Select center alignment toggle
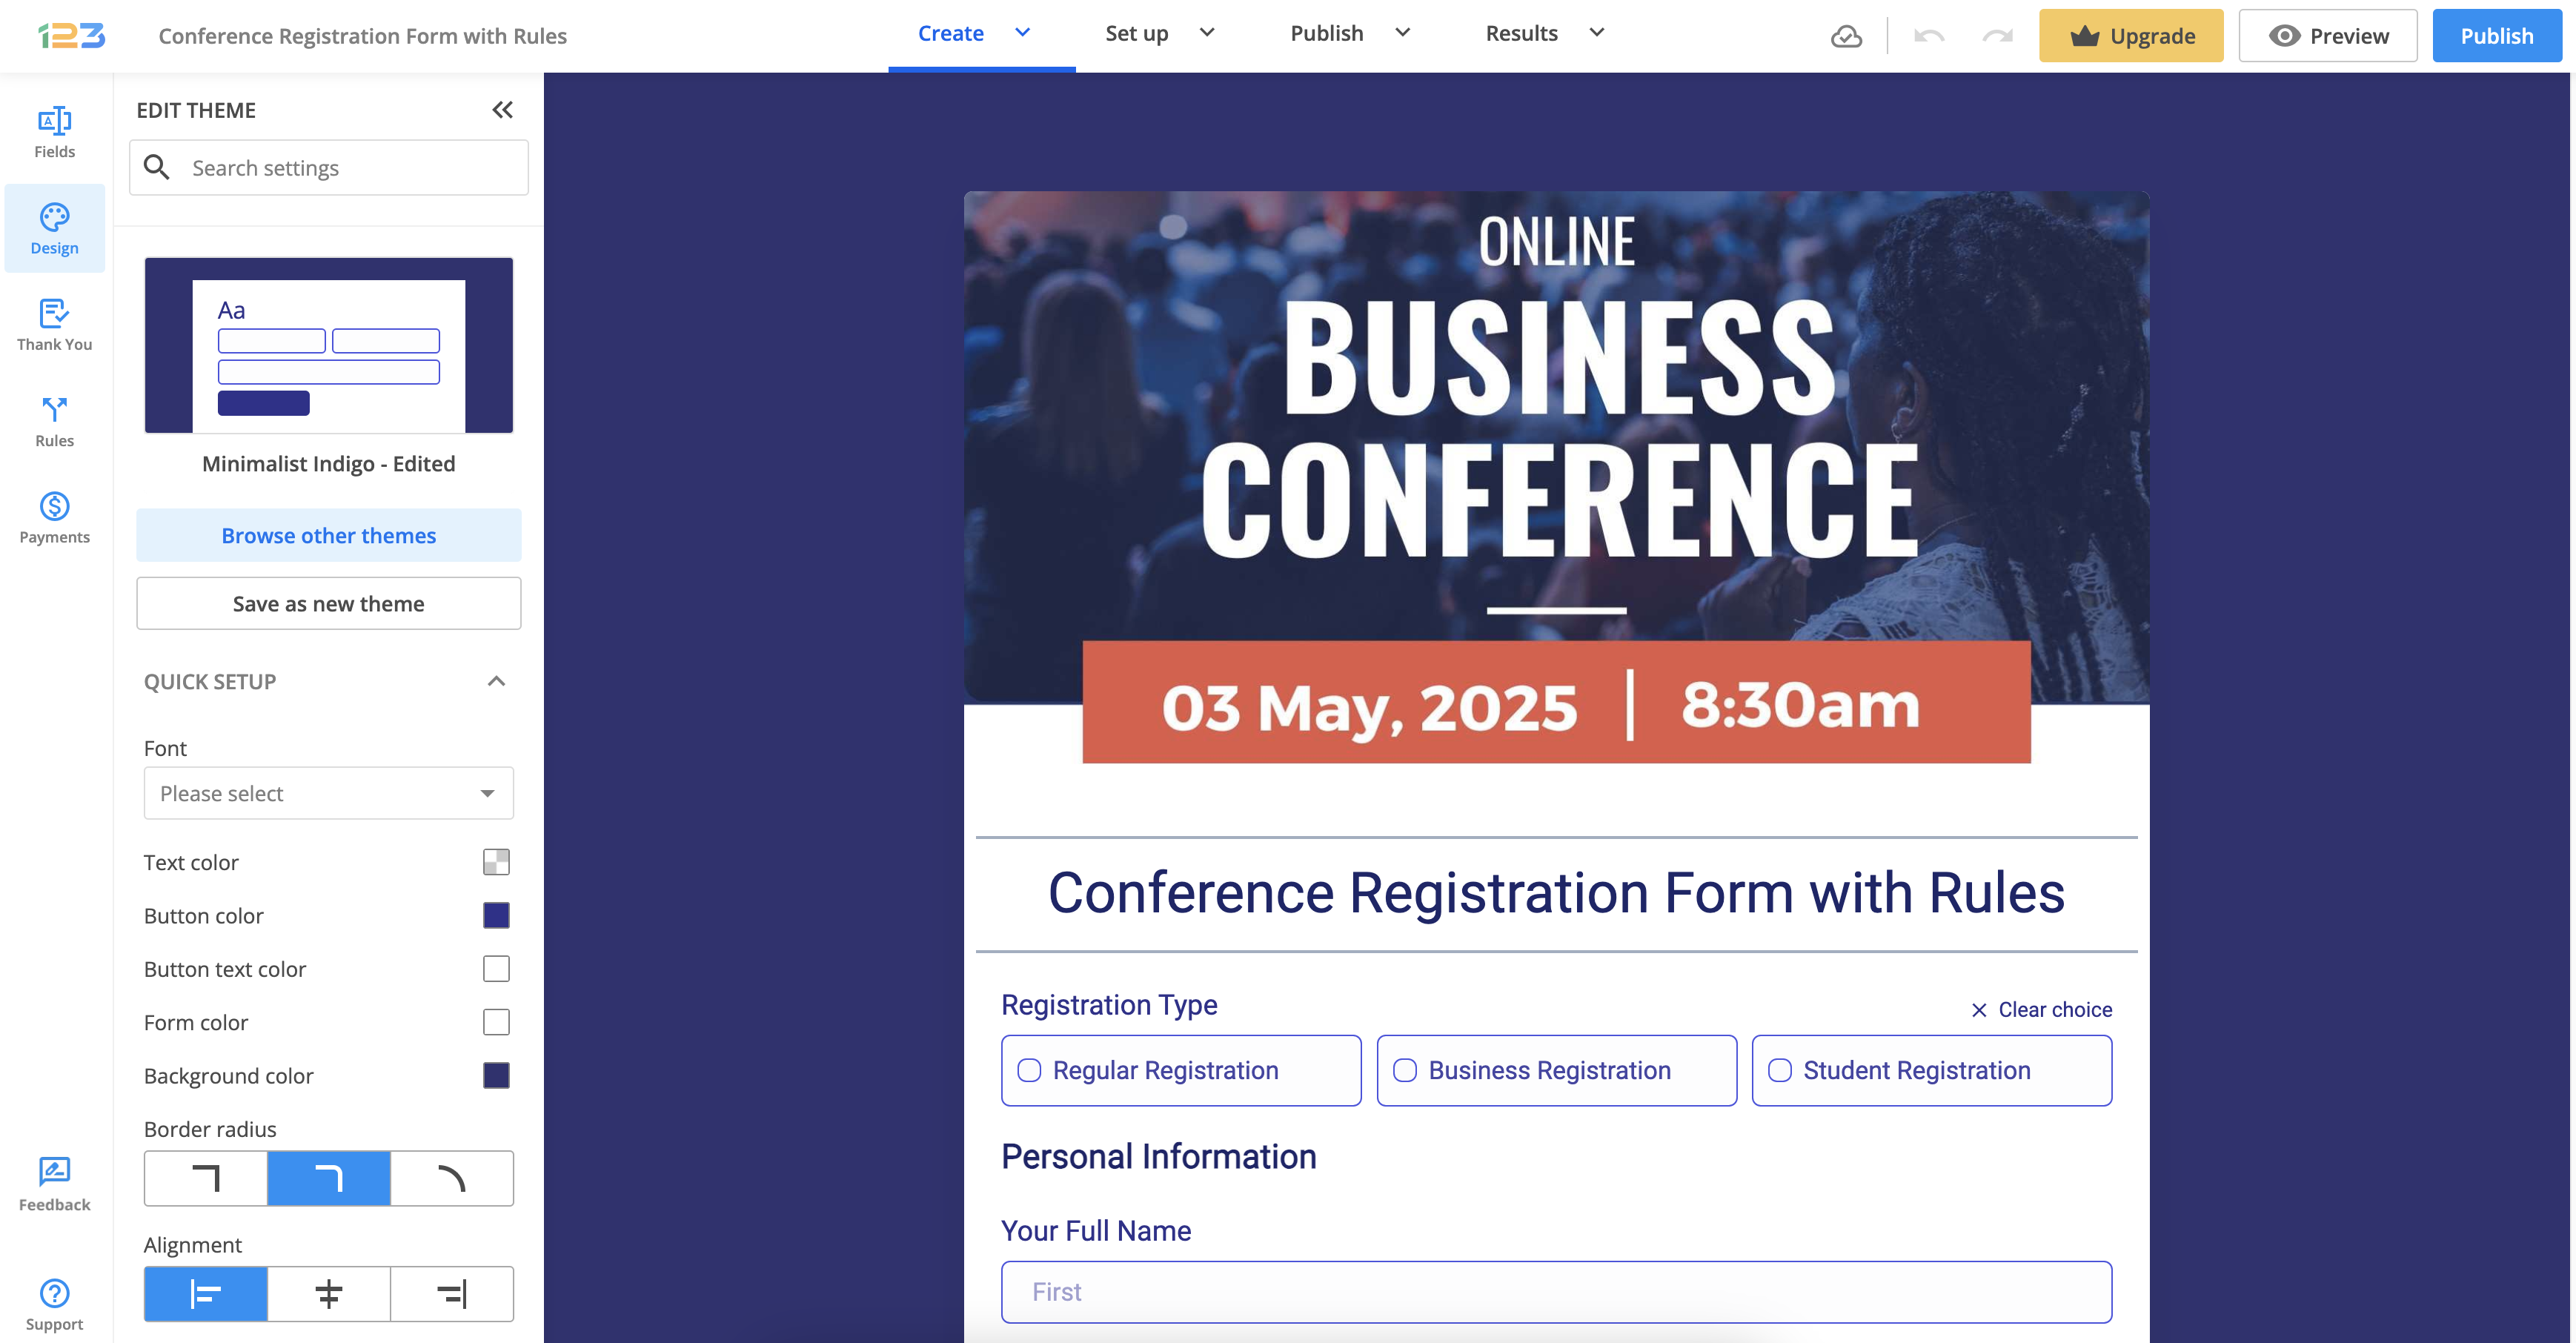Viewport: 2576px width, 1343px height. [329, 1293]
